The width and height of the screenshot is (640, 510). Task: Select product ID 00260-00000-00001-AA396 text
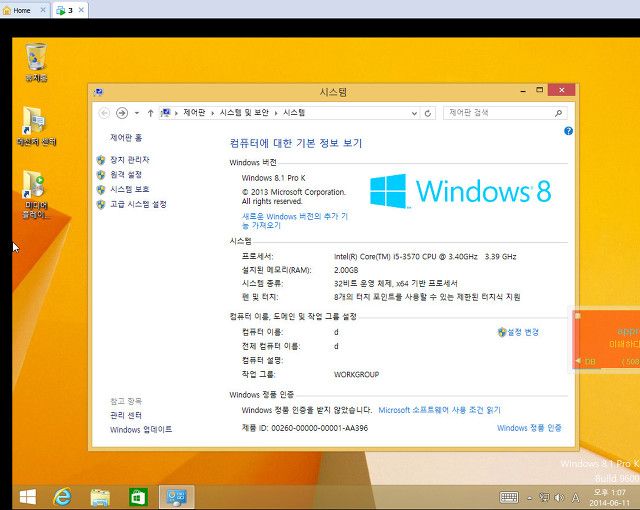320,428
